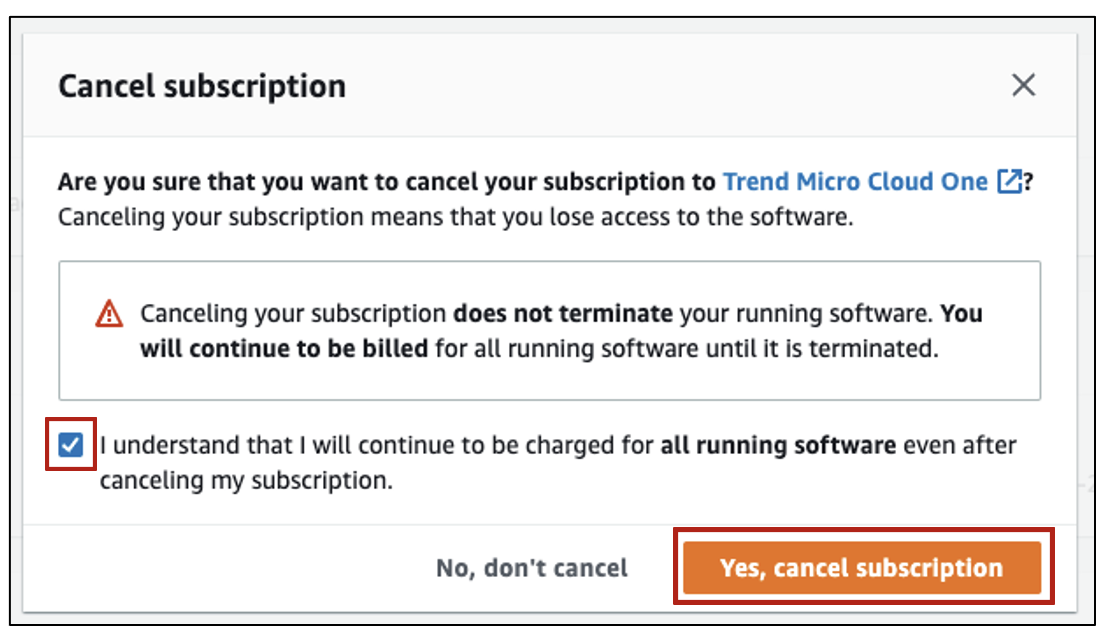The image size is (1106, 638).
Task: Click 'canceling my subscription.' label line
Action: pyautogui.click(x=246, y=481)
